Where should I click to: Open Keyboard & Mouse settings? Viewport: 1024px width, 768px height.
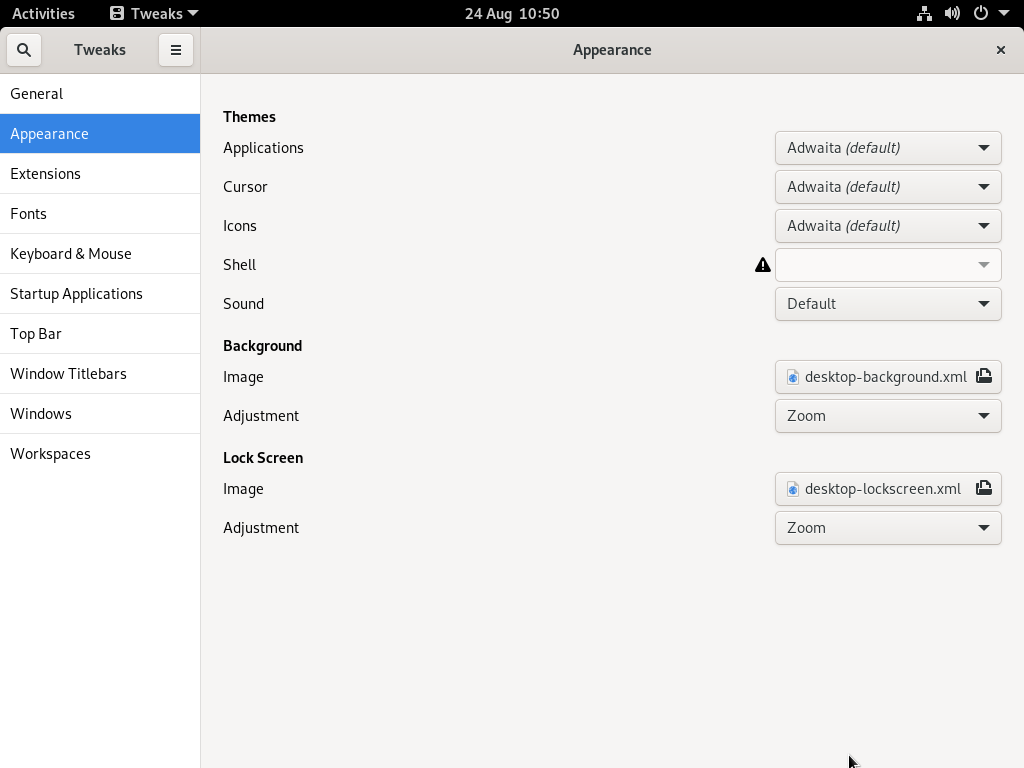coord(100,253)
